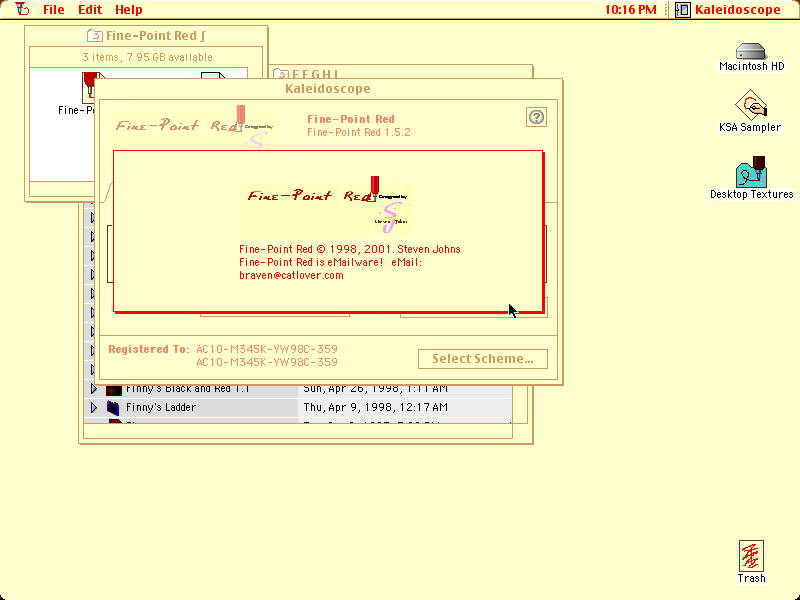Click the Fine-Point Red logo in the red-bordered panel
Screen dimensions: 800x600
(x=326, y=206)
